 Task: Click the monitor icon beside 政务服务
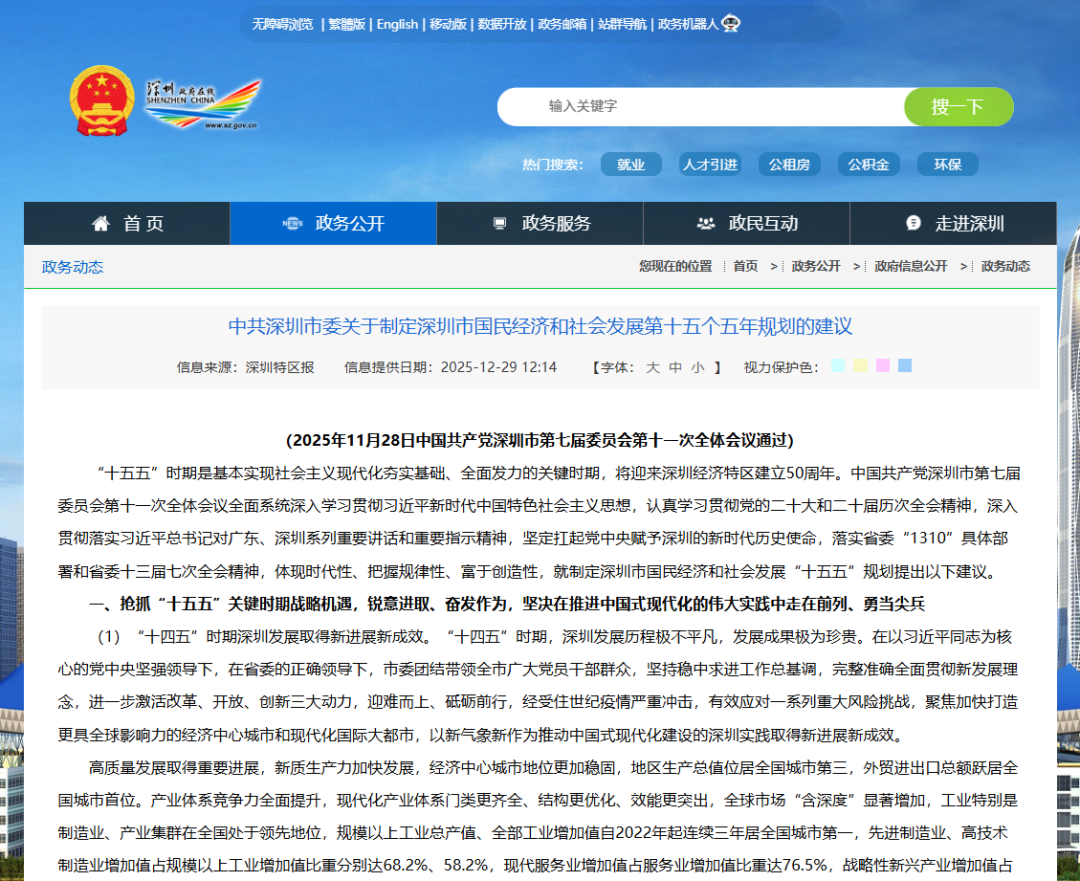tap(500, 223)
